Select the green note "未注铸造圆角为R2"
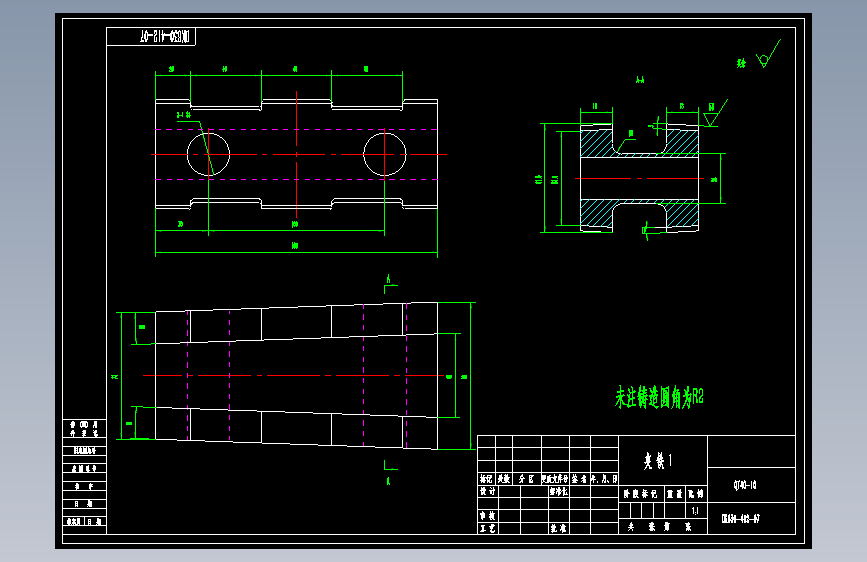Image resolution: width=867 pixels, height=562 pixels. pyautogui.click(x=659, y=397)
